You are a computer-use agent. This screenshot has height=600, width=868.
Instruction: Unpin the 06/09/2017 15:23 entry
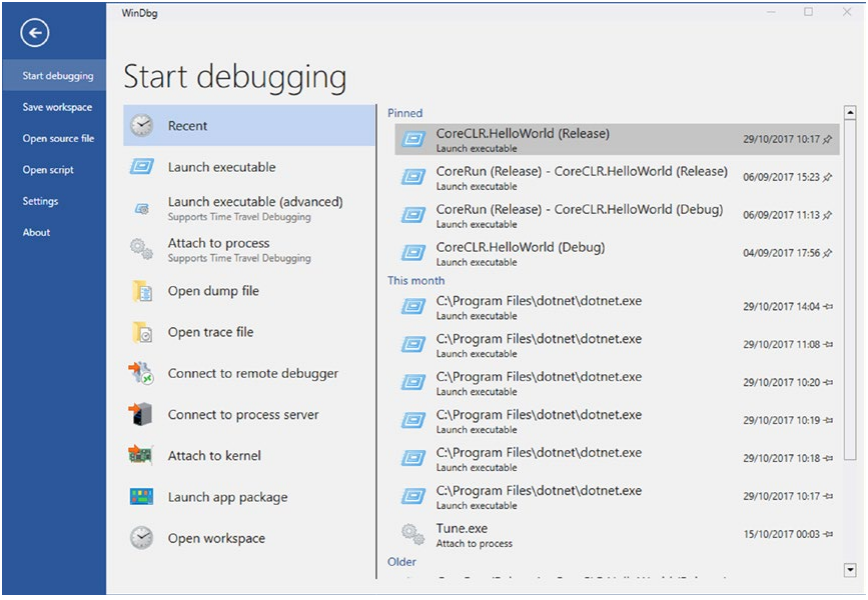tap(827, 178)
